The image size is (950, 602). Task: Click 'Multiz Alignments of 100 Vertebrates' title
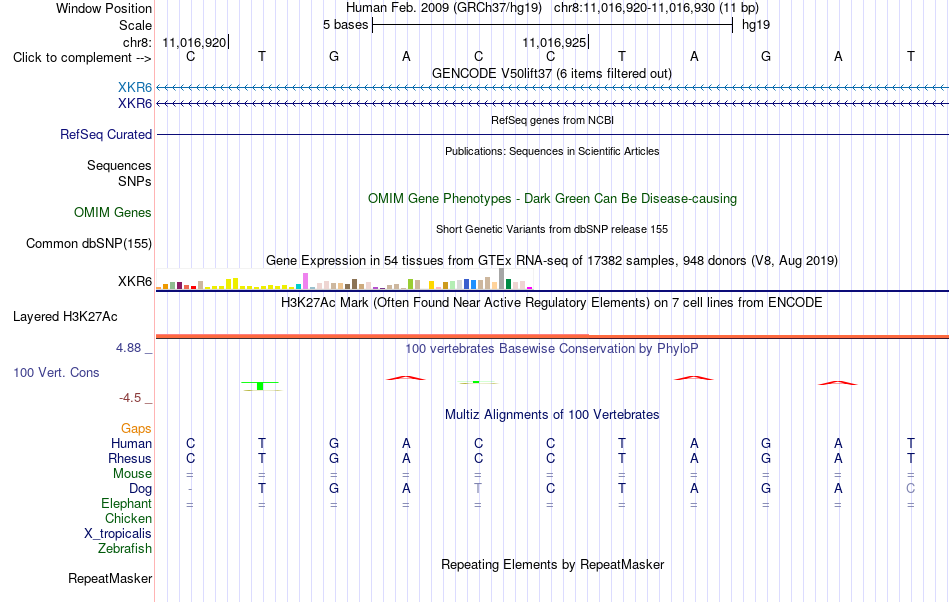(552, 415)
